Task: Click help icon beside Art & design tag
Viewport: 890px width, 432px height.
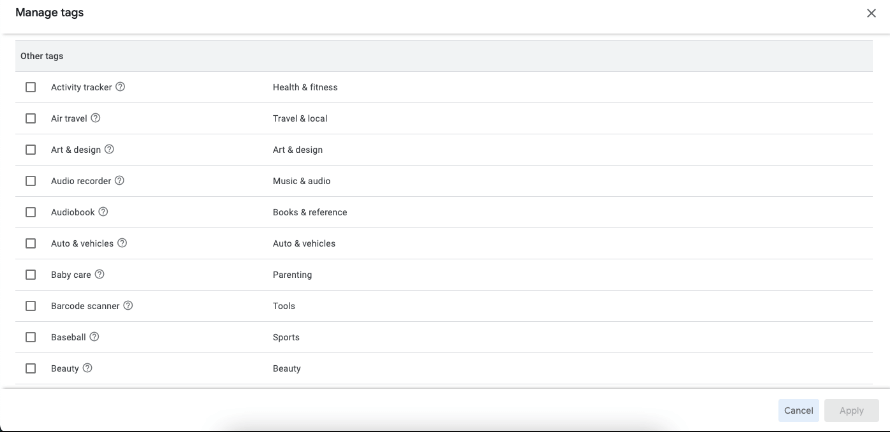Action: point(109,150)
